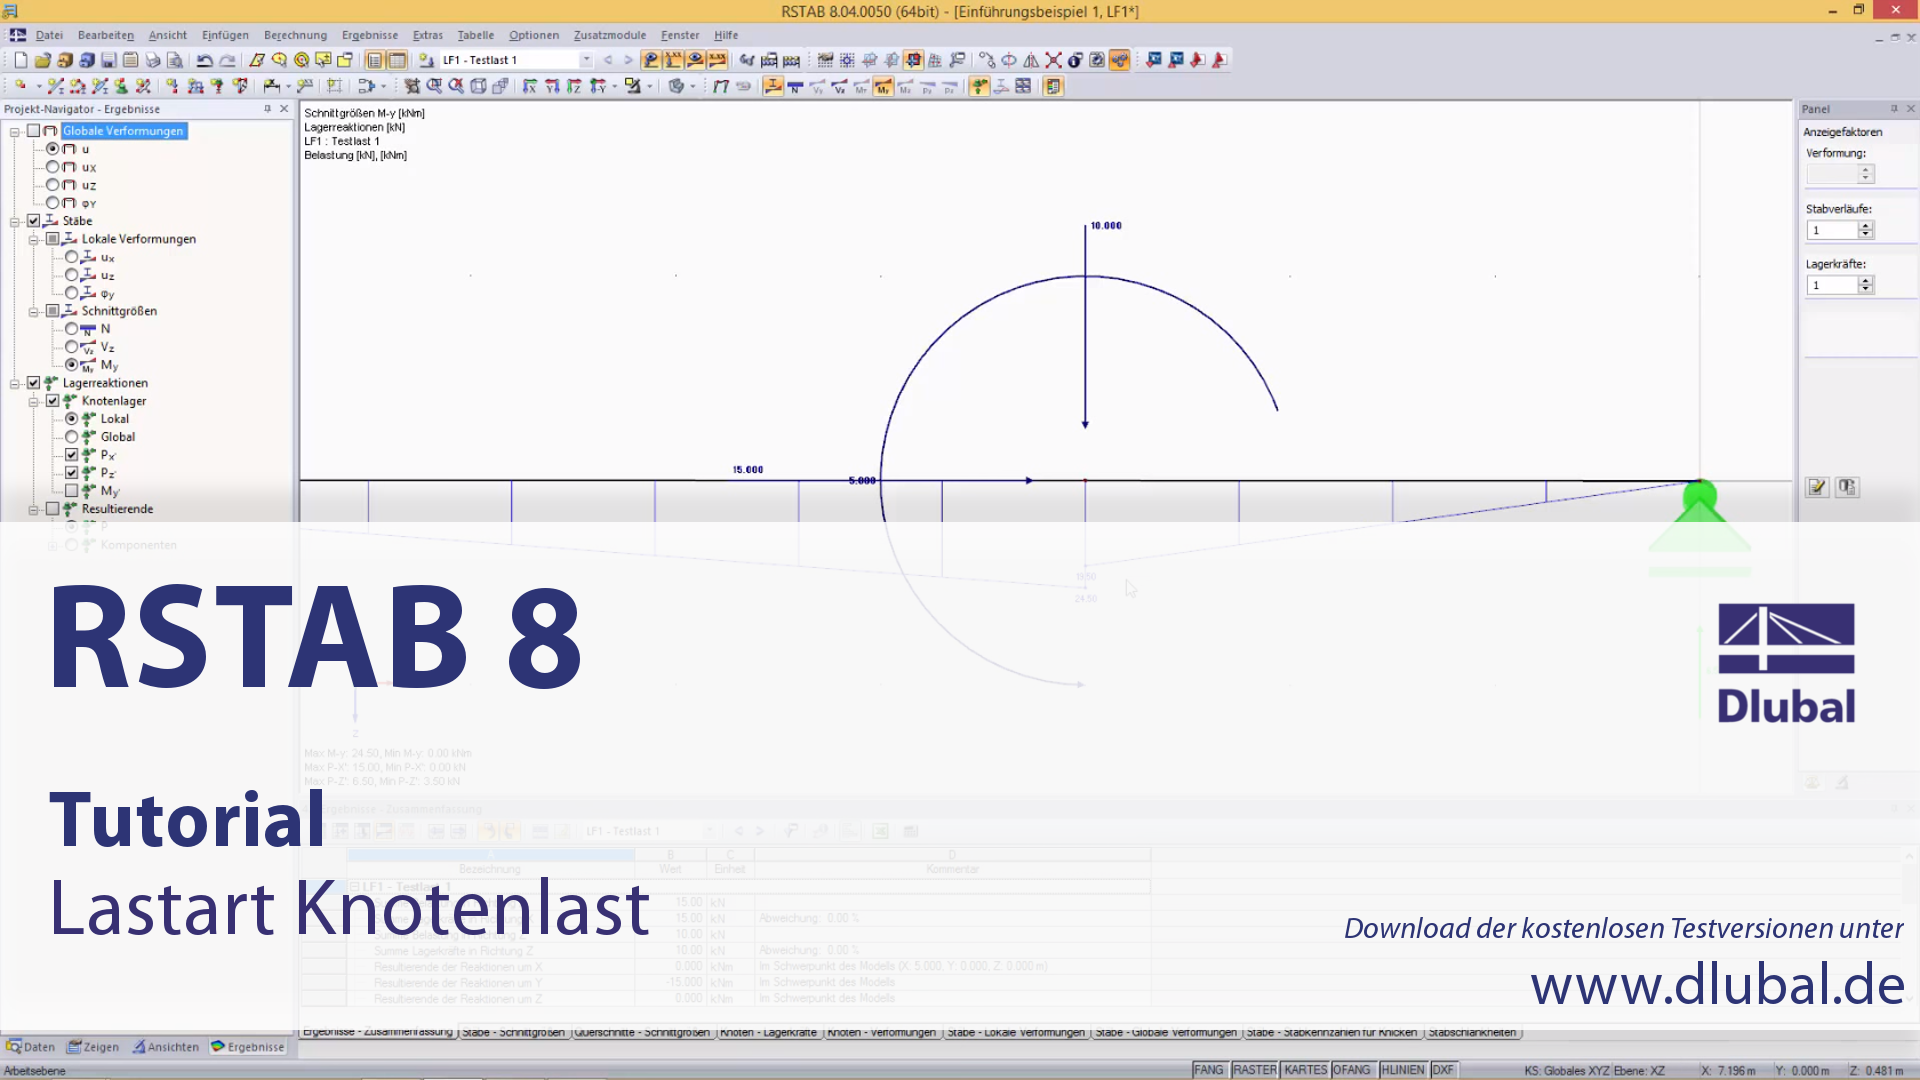Click the zoom window magnifier icon
This screenshot has height=1080, width=1920.
point(434,86)
